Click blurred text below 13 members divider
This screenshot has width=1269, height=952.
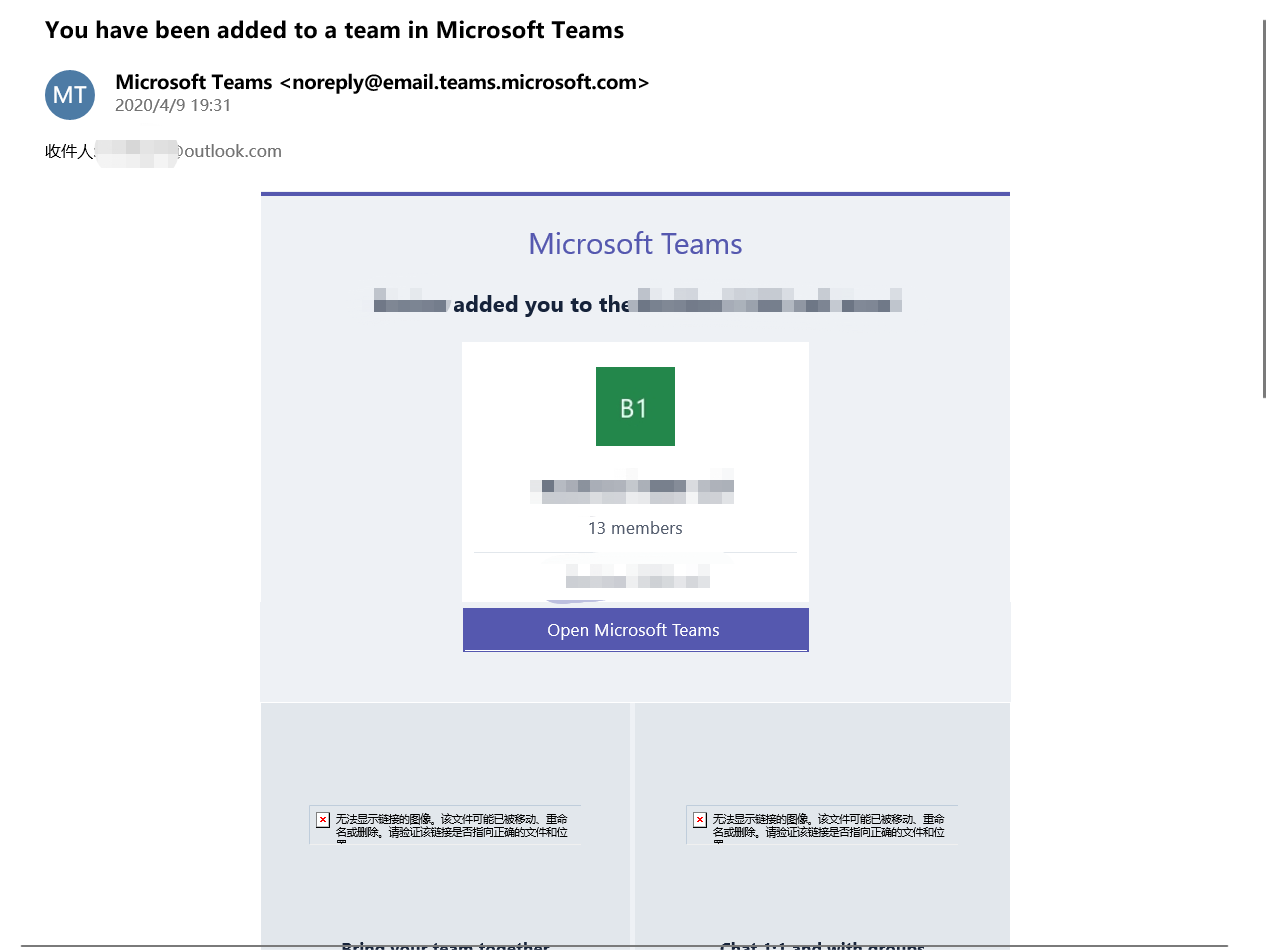[637, 576]
